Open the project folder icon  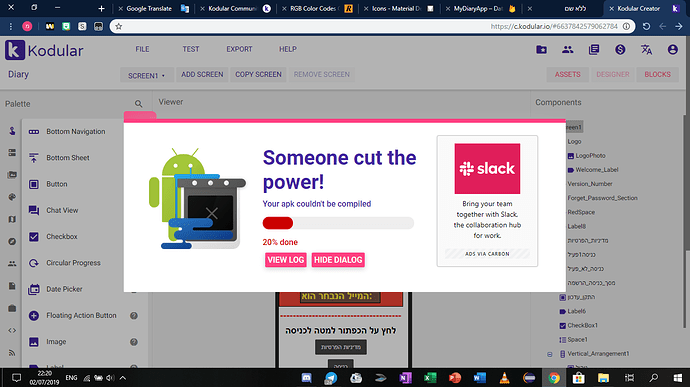coord(541,49)
